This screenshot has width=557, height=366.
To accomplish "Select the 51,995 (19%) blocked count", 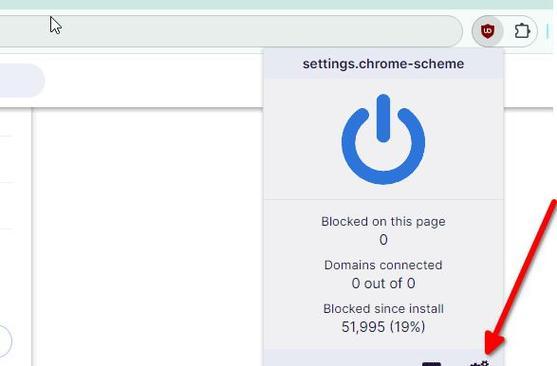I will (x=383, y=327).
